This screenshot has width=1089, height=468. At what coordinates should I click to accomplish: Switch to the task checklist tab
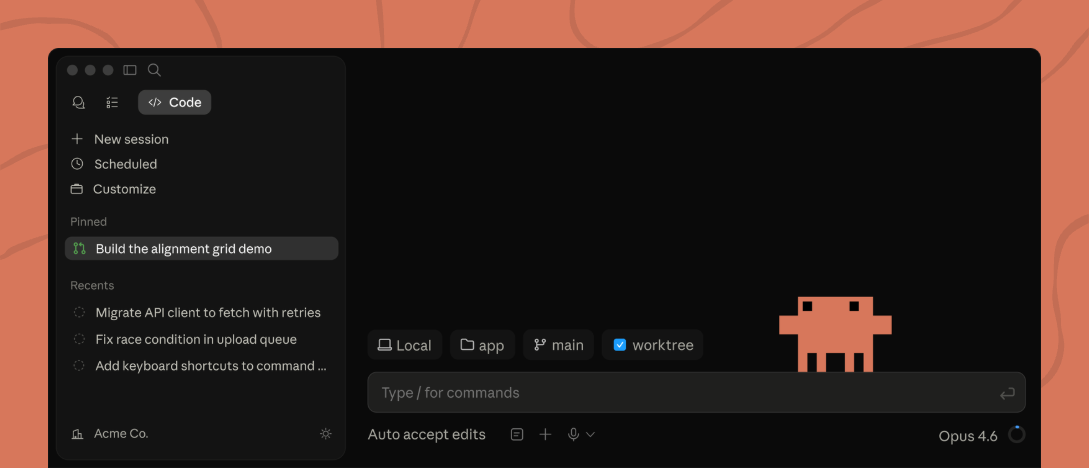tap(112, 103)
